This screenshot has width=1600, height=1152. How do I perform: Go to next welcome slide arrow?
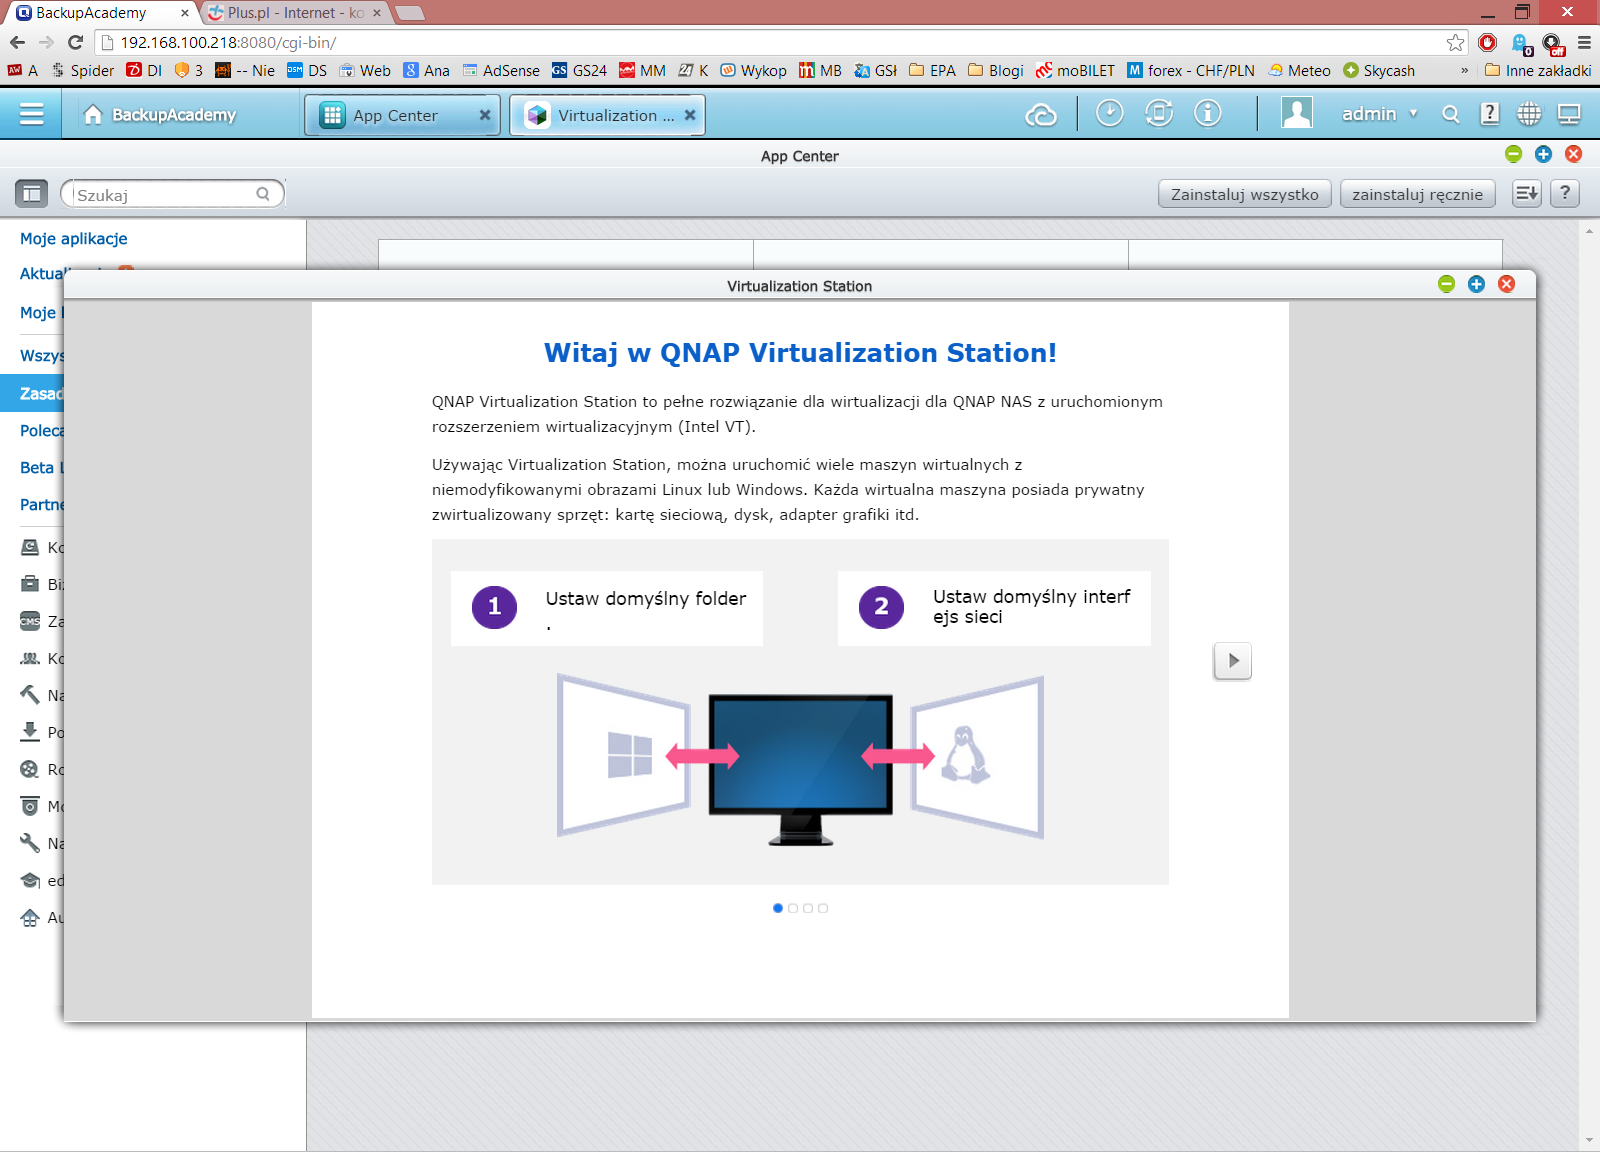point(1233,660)
